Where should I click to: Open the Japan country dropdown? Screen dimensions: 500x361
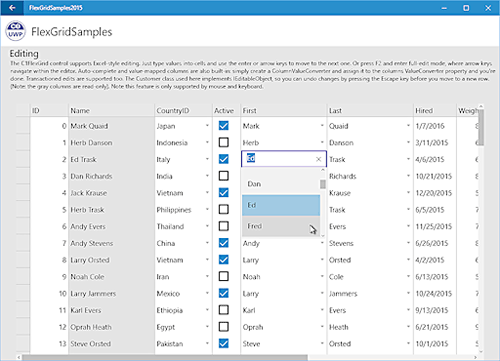click(x=207, y=126)
